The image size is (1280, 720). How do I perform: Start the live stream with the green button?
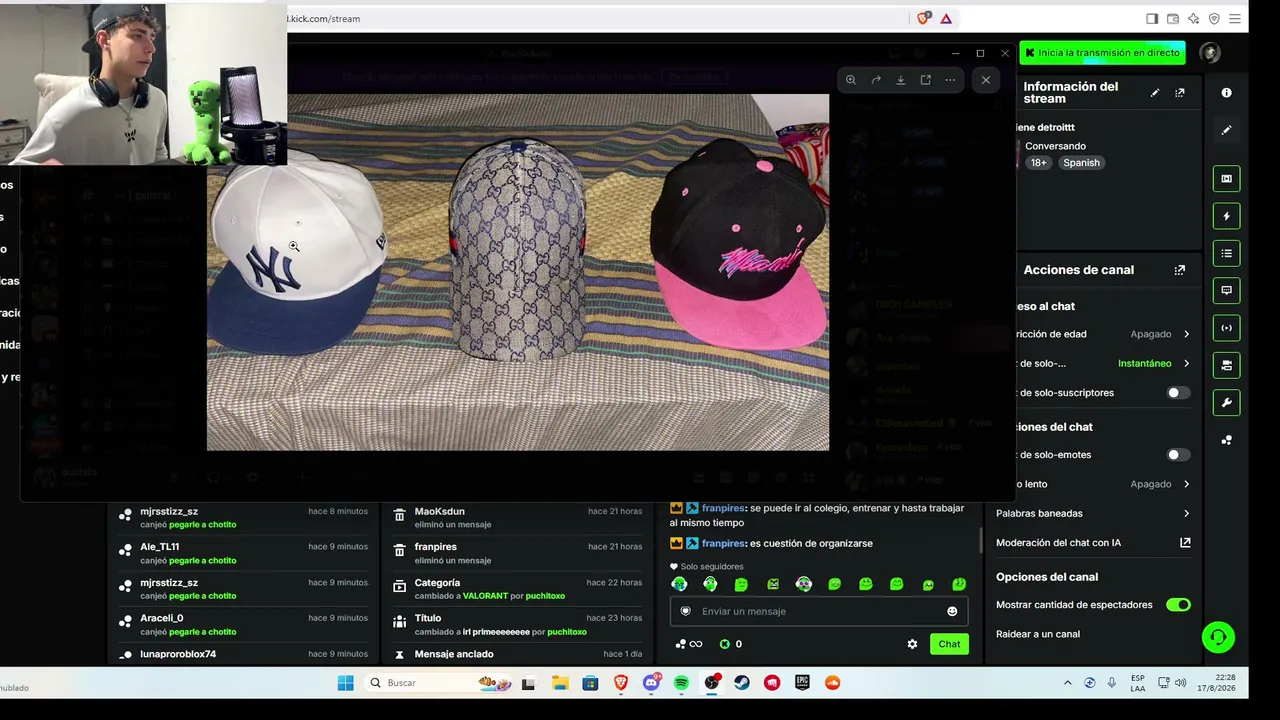pos(1102,53)
